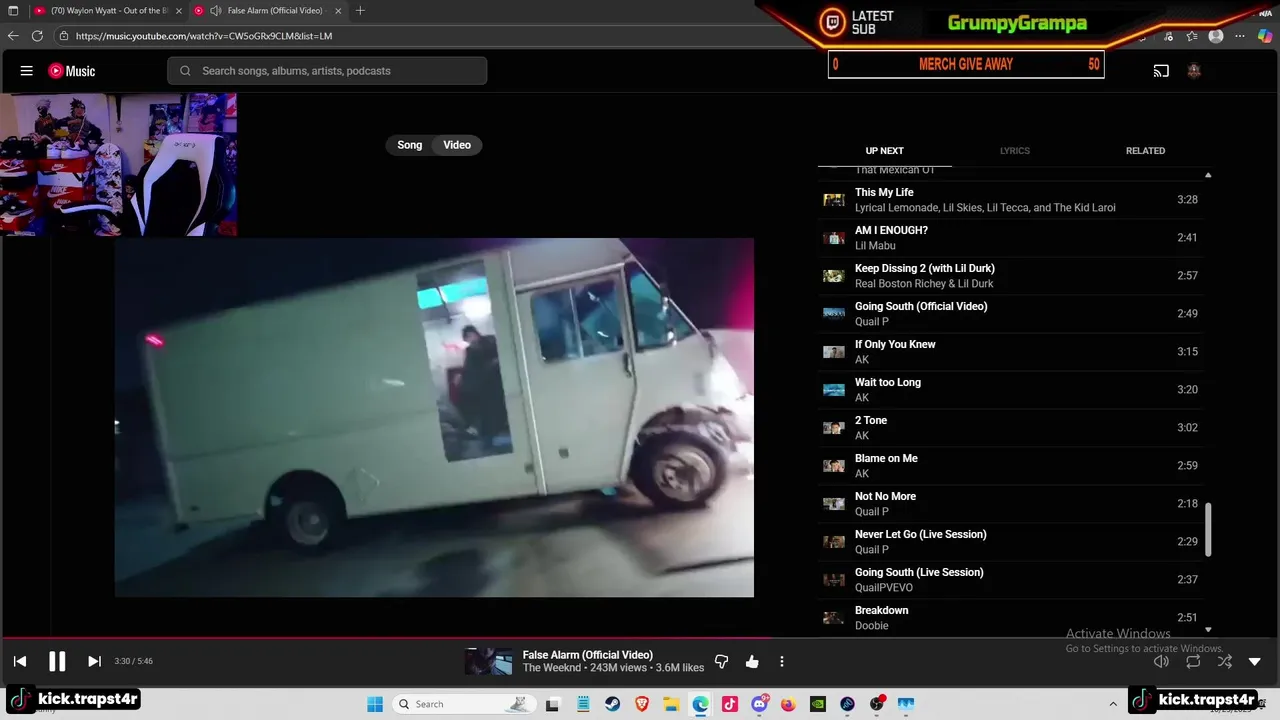The width and height of the screenshot is (1280, 720).
Task: Play If Only You Knew by AK
Action: click(1010, 352)
